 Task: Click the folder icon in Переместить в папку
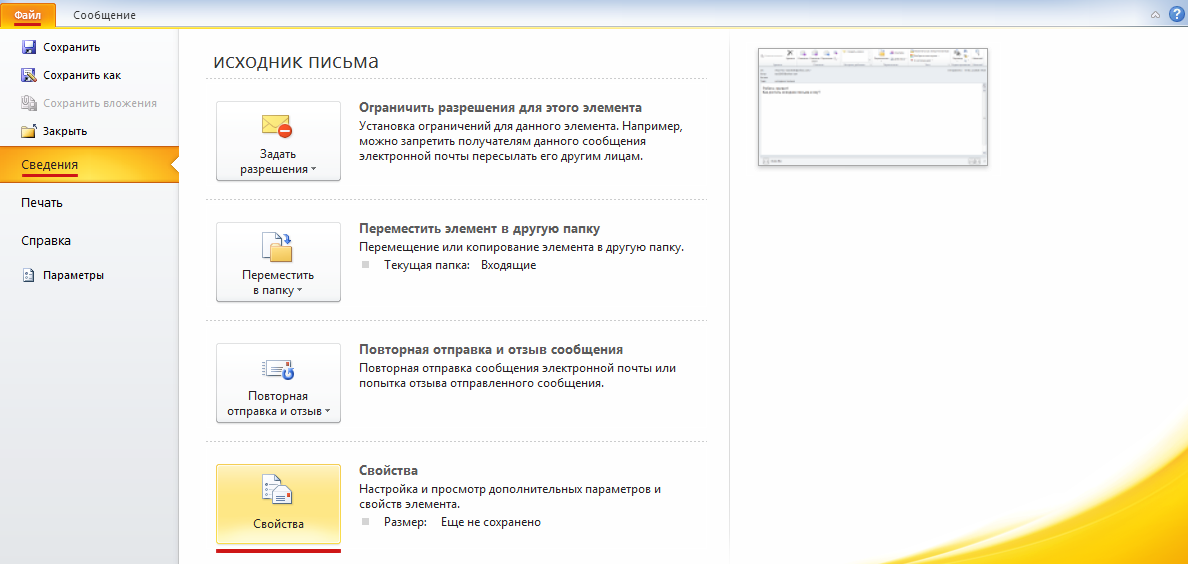pos(277,246)
